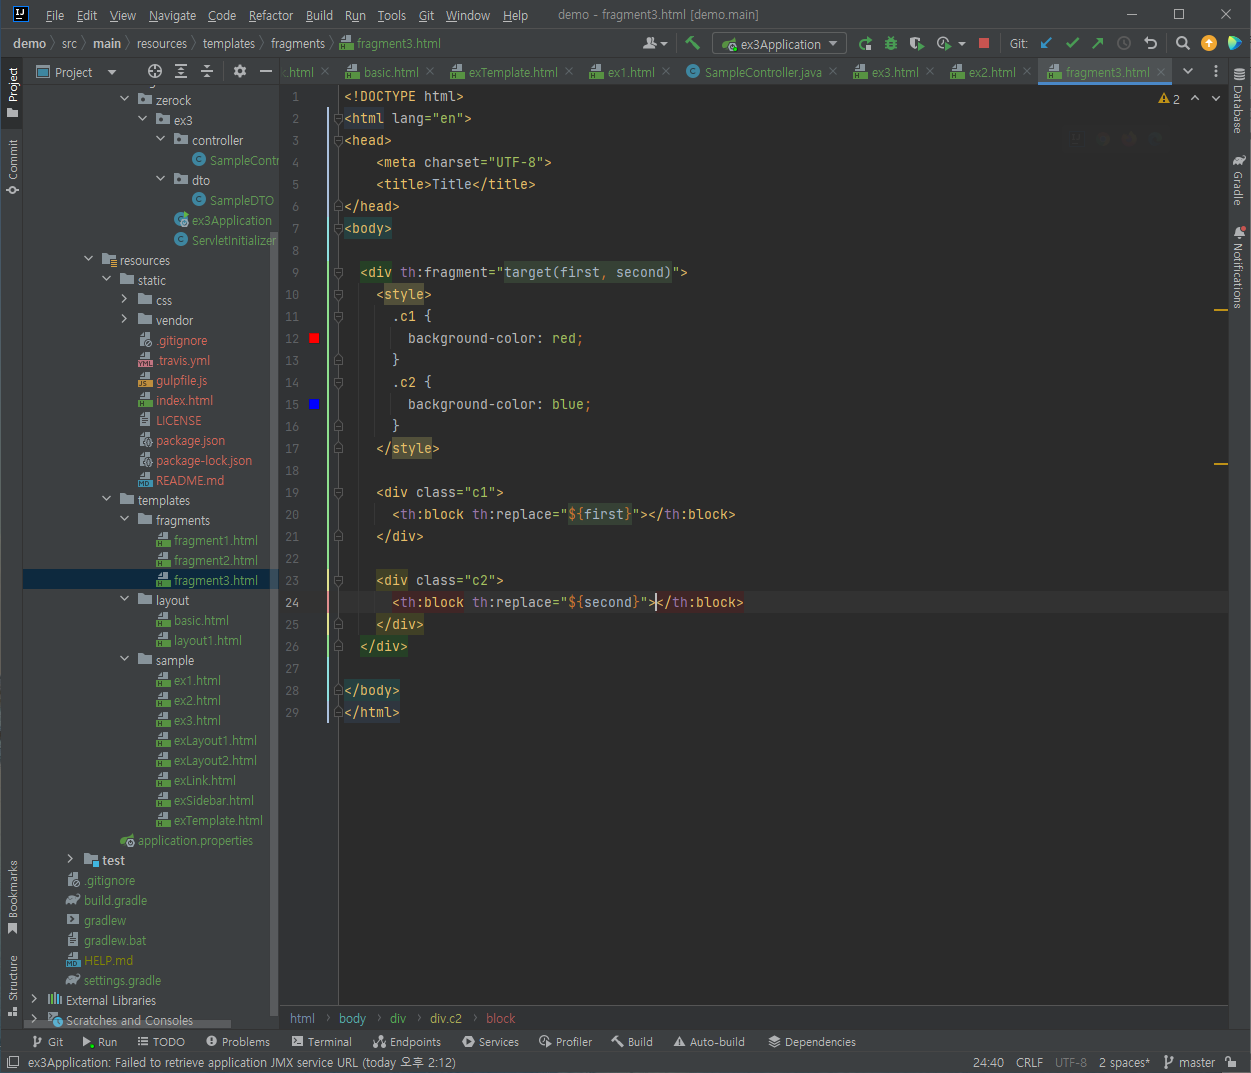
Task: Click the Profiler run icon
Action: pyautogui.click(x=943, y=43)
